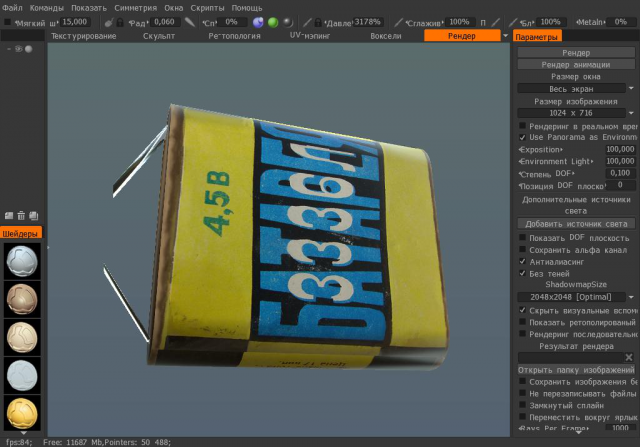
Task: Click the pen pressure icon beside Рад
Action: click(x=109, y=22)
